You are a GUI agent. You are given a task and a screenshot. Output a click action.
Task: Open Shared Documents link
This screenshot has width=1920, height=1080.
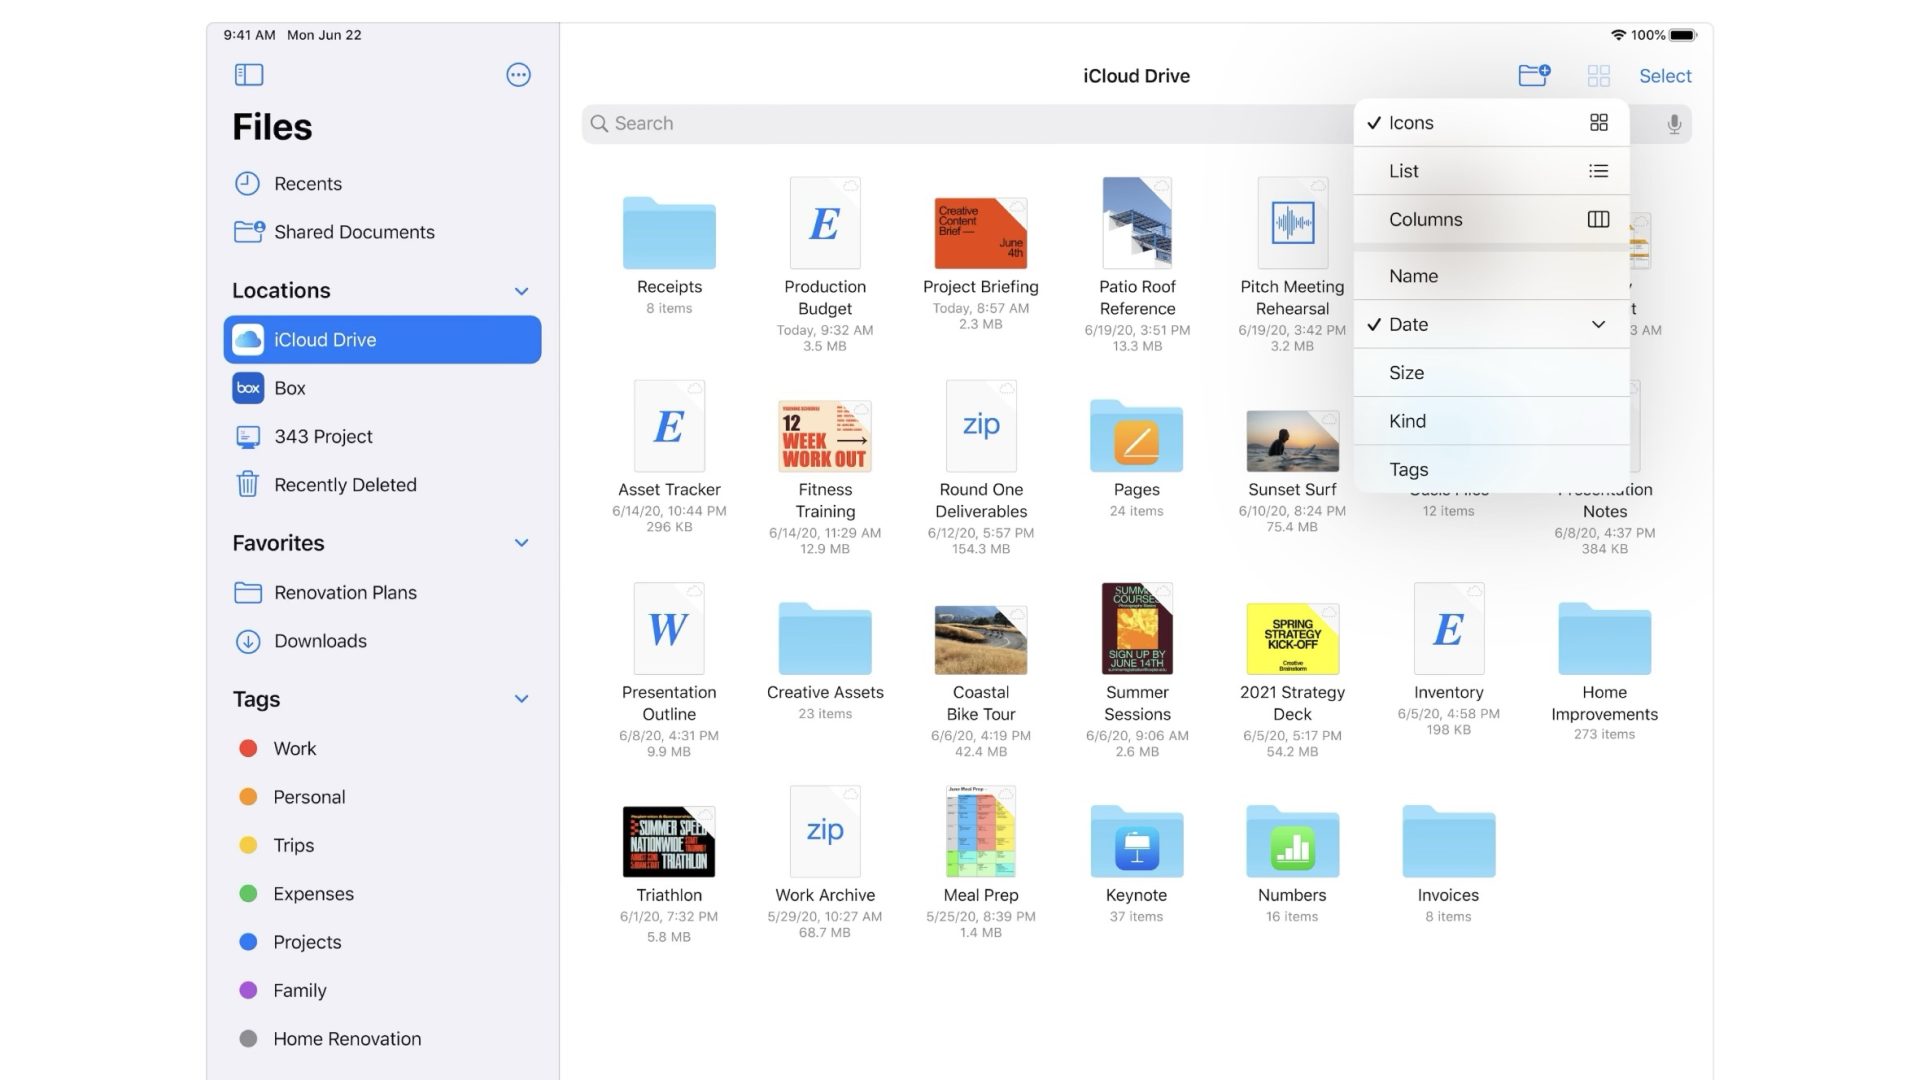click(354, 232)
